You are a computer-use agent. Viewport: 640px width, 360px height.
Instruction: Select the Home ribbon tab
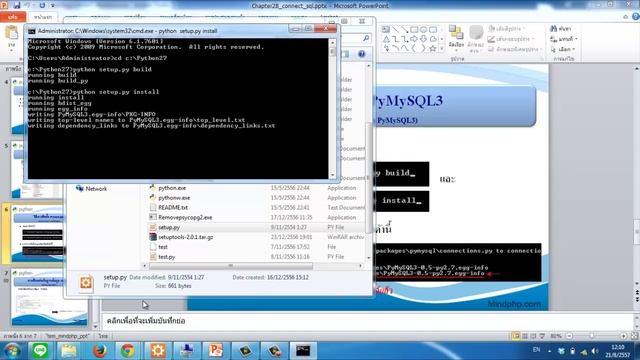(43, 17)
